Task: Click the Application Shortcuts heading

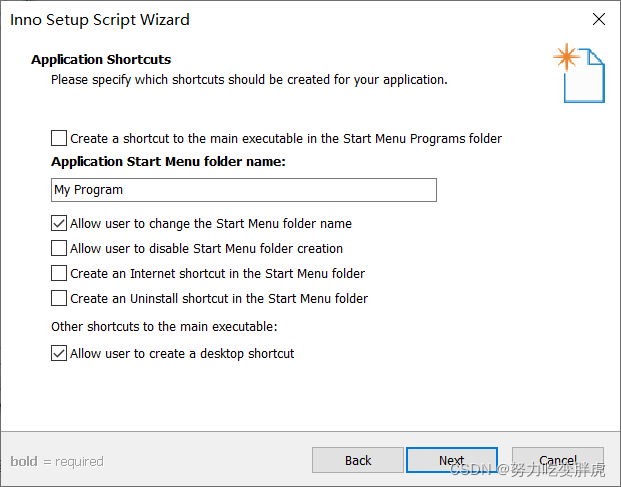Action: point(101,59)
